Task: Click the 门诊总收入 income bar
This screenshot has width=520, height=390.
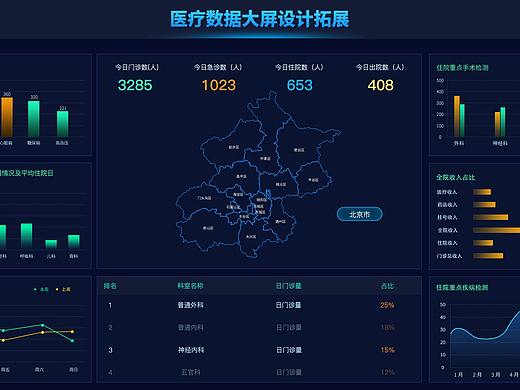Action: click(488, 256)
